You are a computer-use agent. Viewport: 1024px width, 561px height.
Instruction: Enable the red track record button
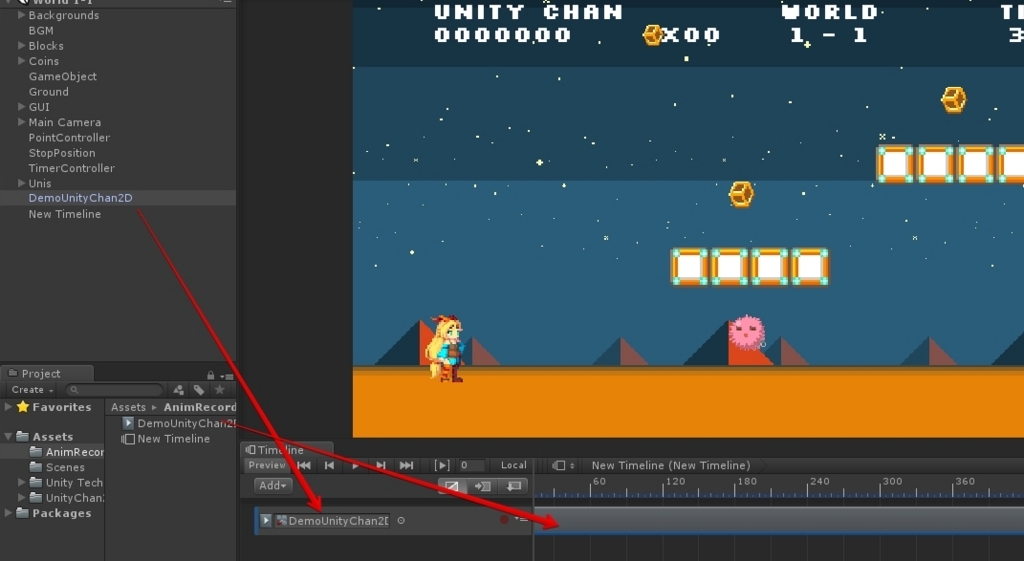point(504,520)
